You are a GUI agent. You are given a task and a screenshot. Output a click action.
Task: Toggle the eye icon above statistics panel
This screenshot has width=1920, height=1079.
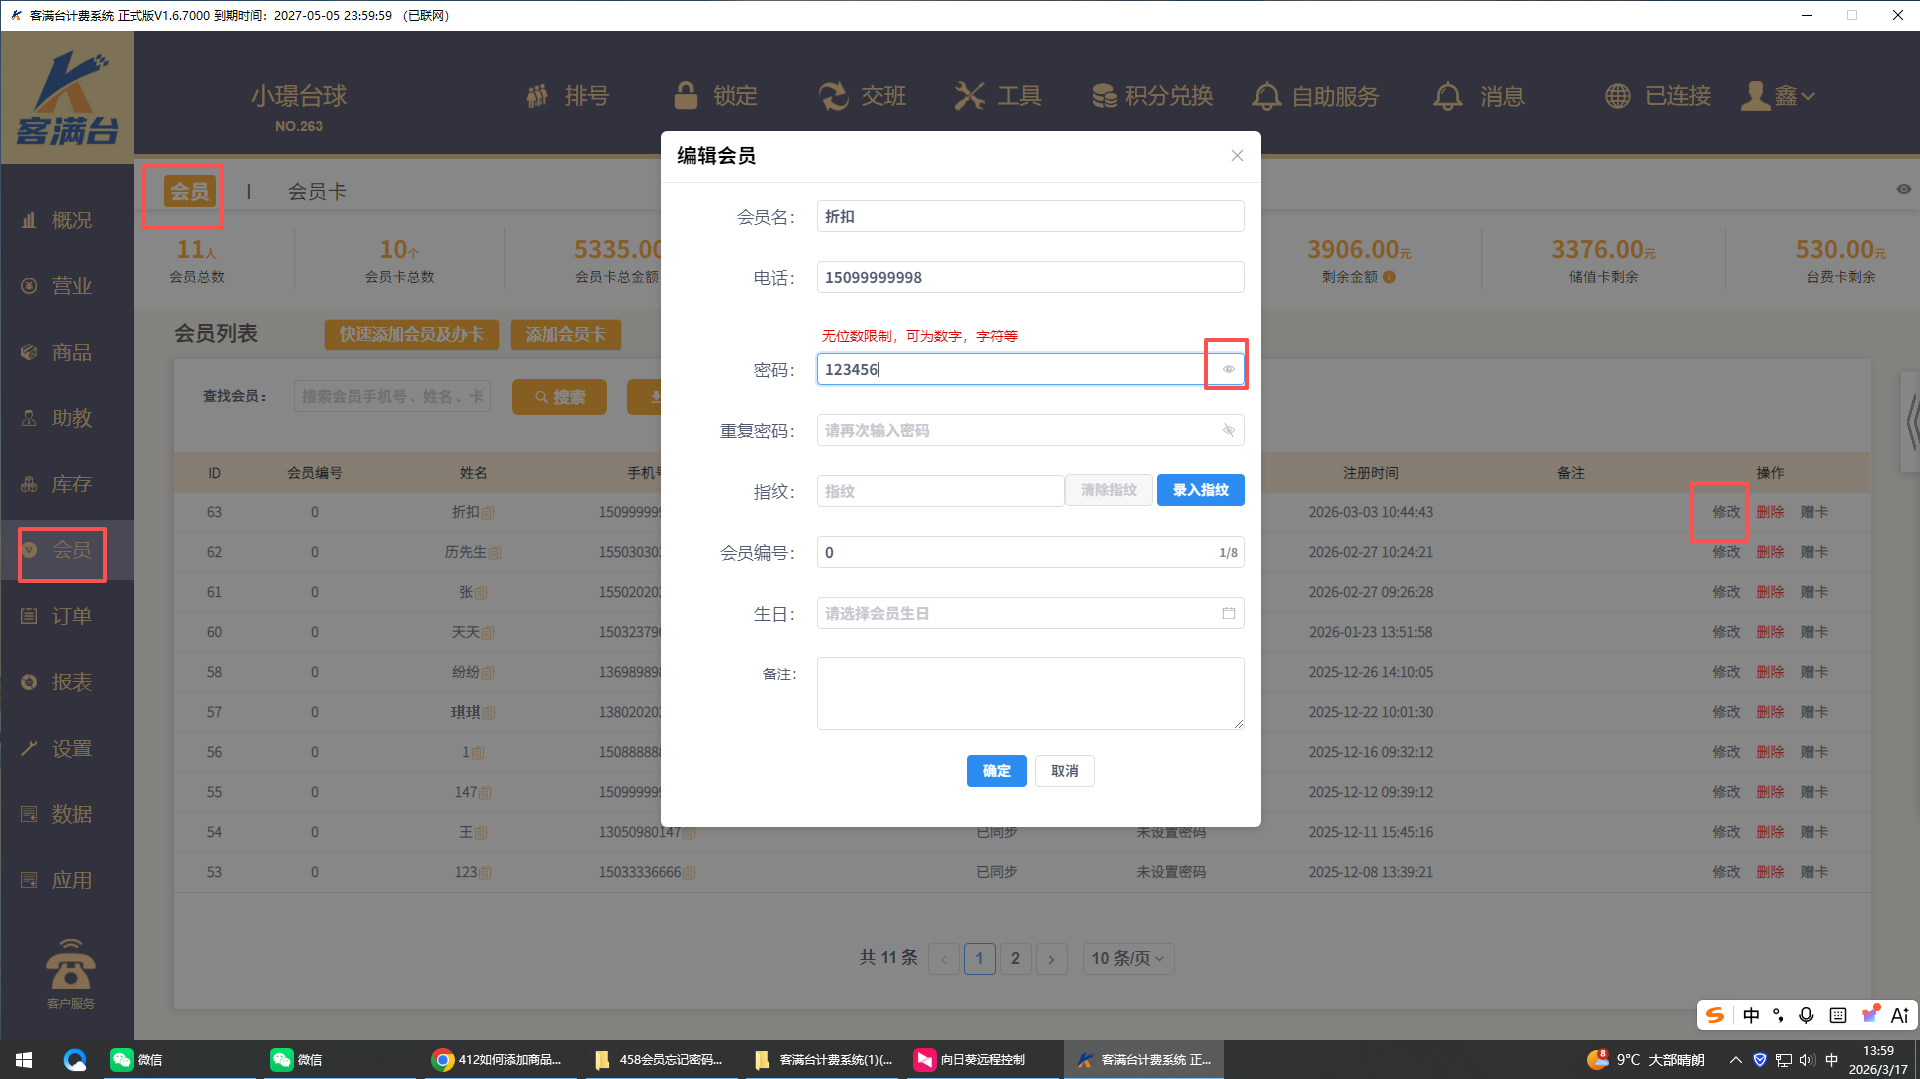pyautogui.click(x=1903, y=189)
